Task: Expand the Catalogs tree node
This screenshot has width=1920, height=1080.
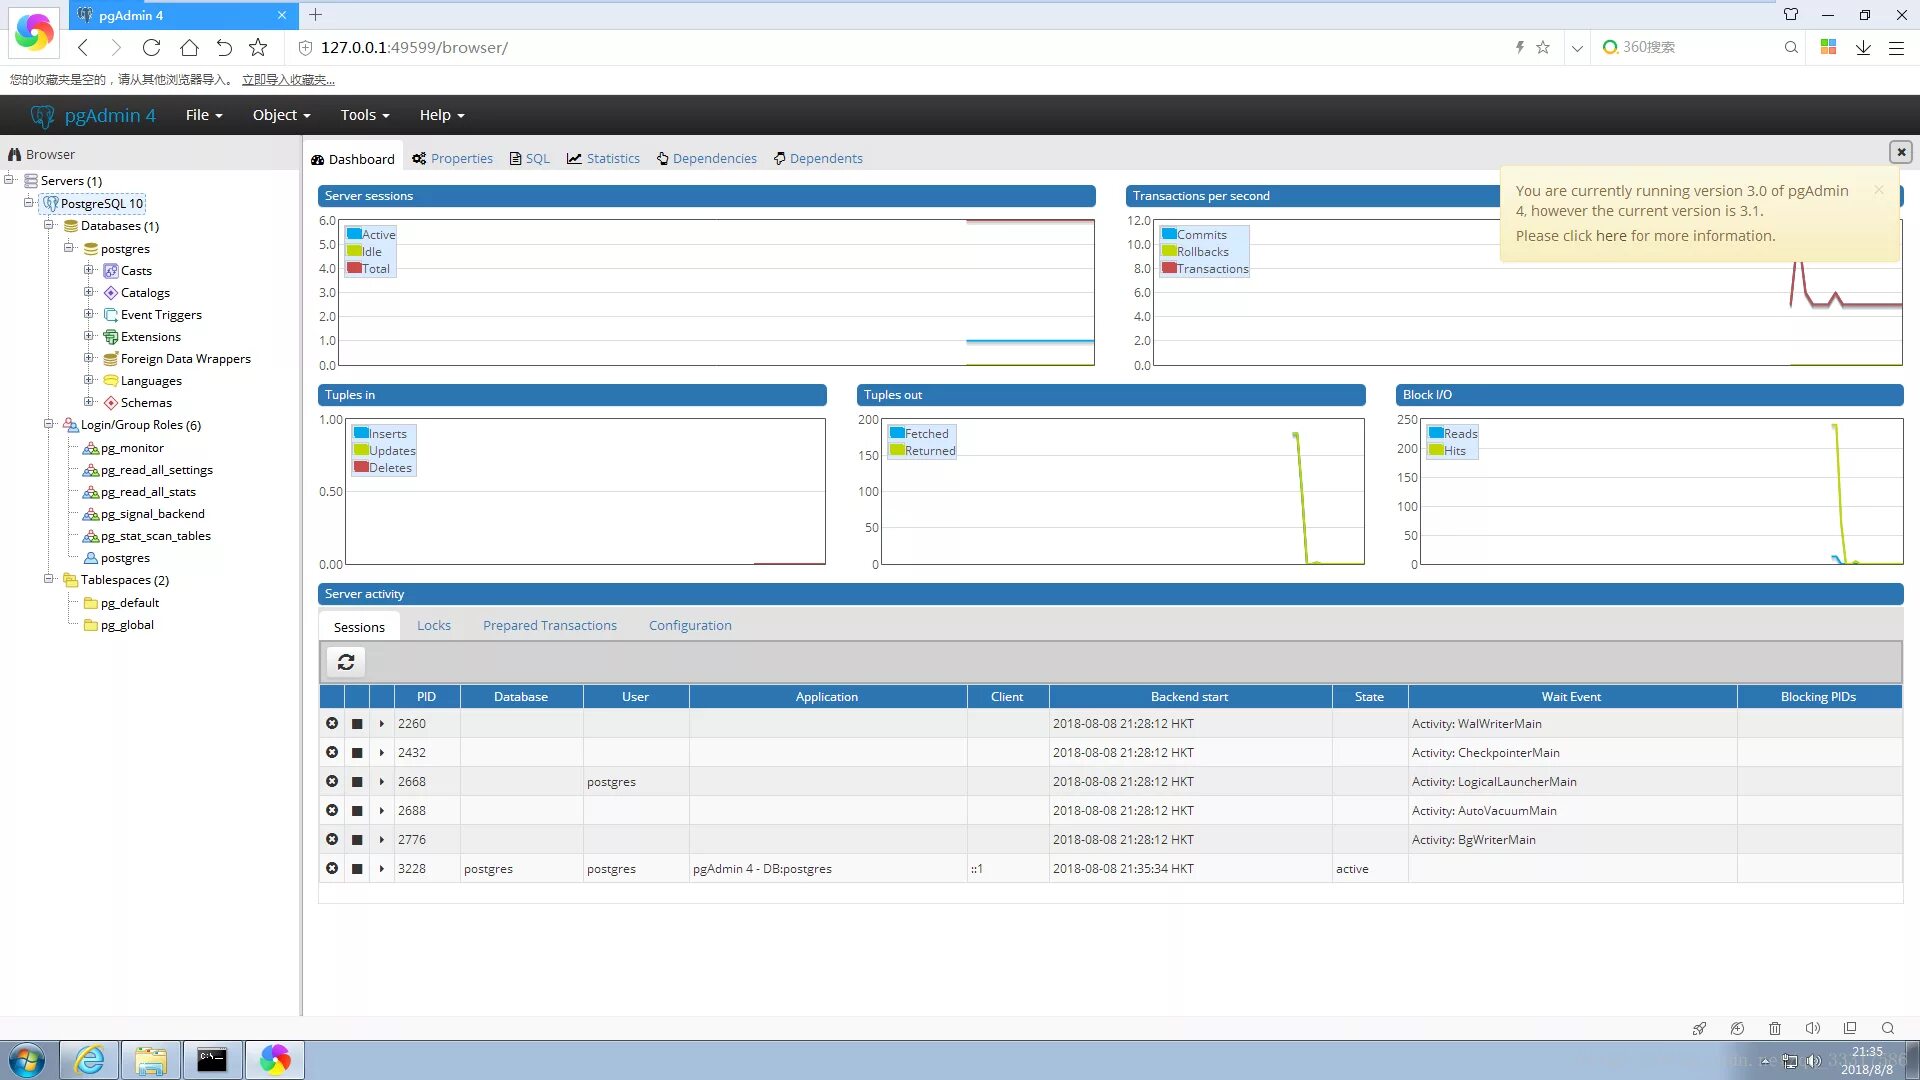Action: [89, 292]
